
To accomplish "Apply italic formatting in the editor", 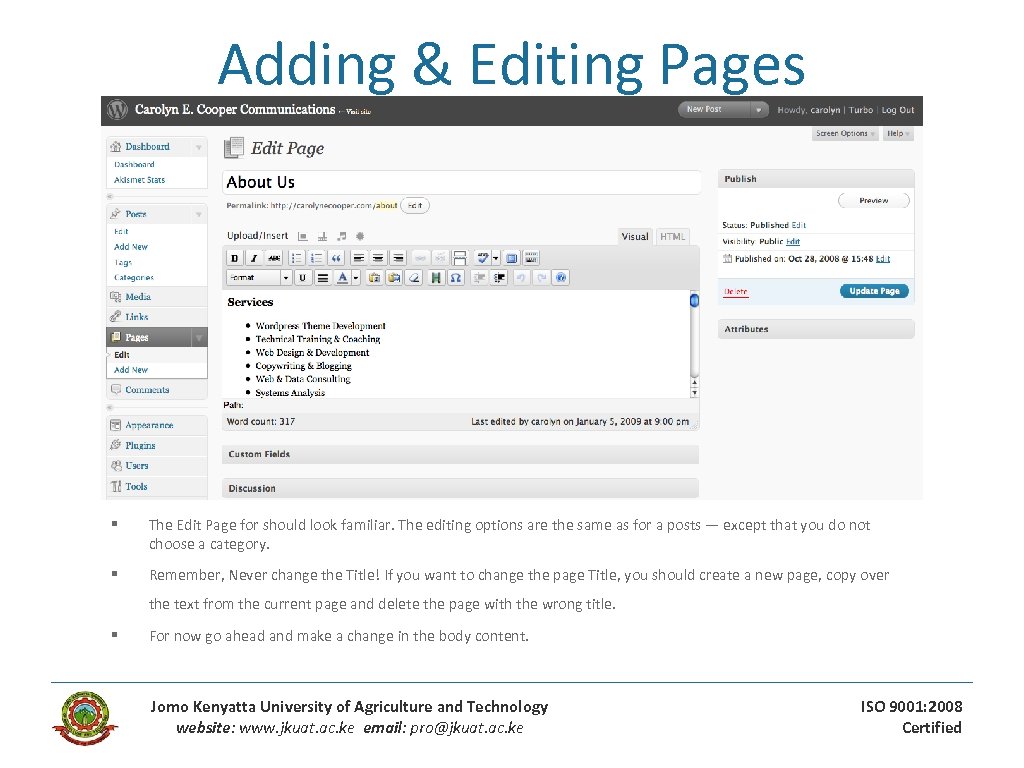I will (x=252, y=256).
